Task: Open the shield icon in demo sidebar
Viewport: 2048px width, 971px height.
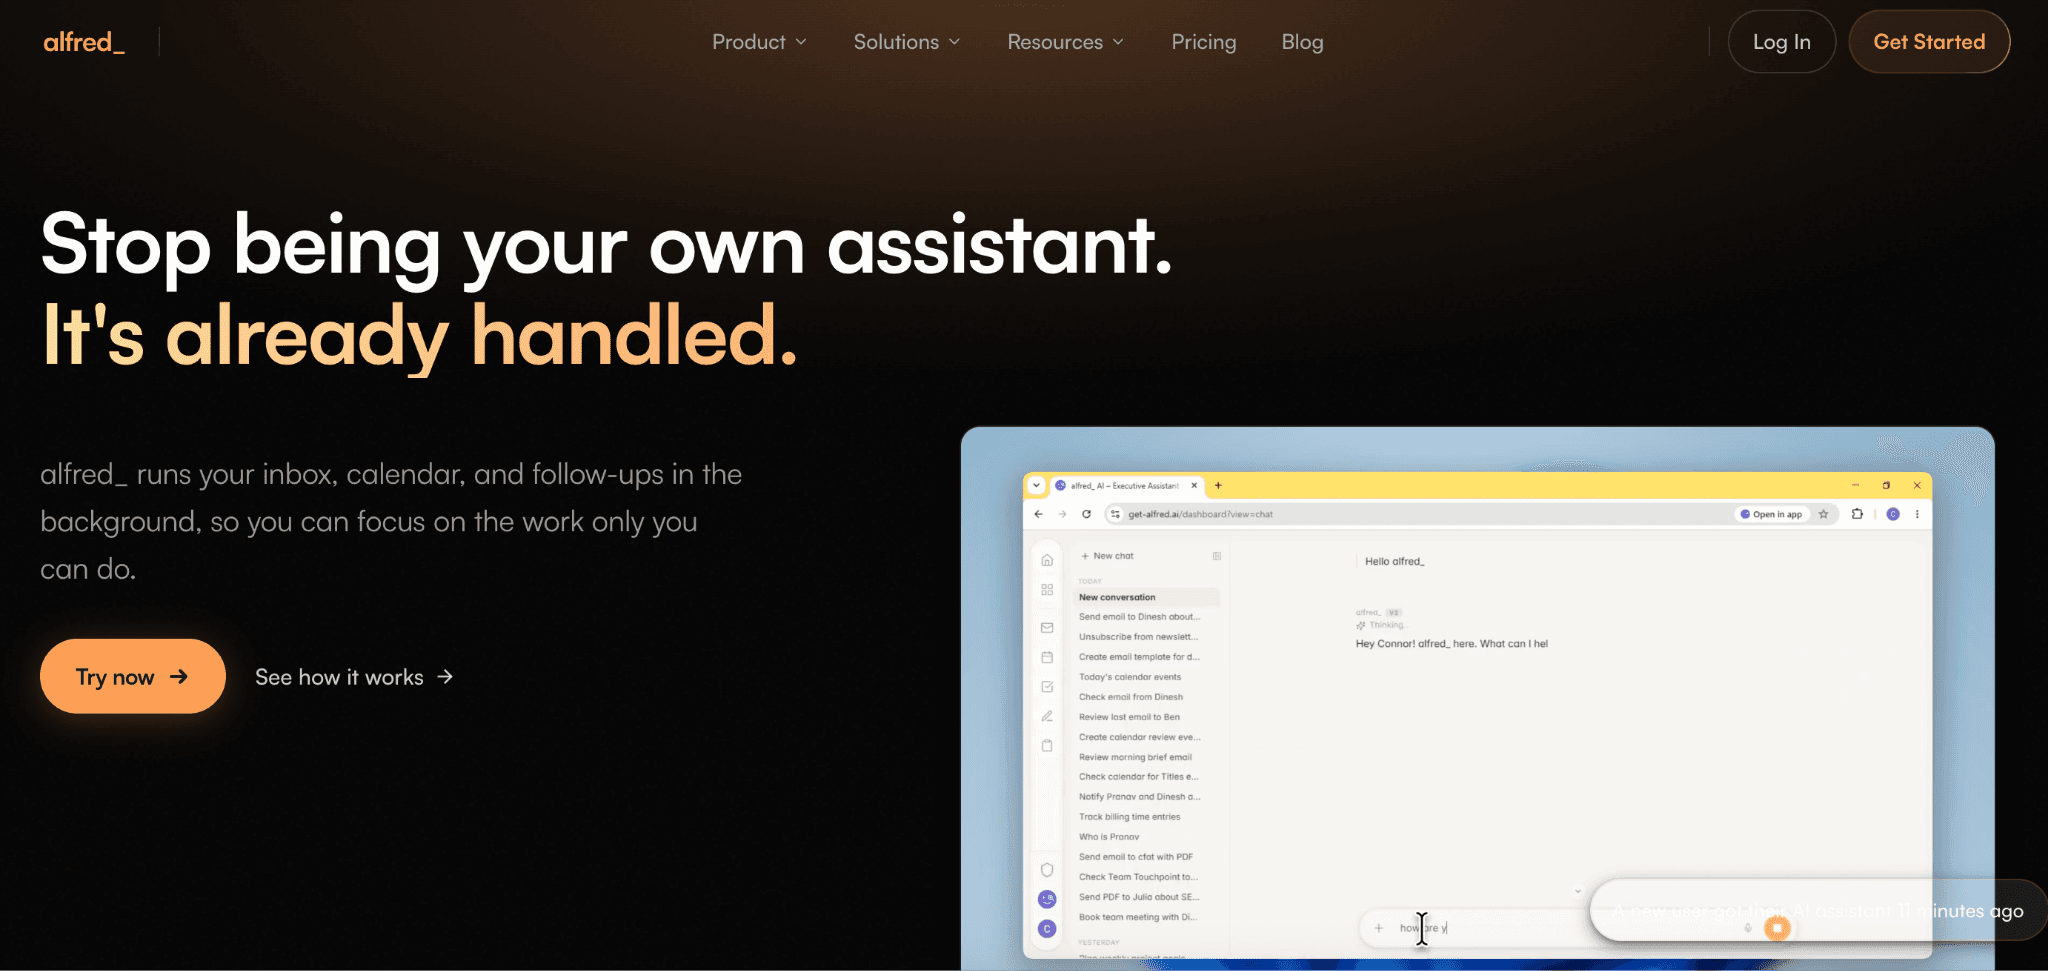Action: click(x=1047, y=870)
